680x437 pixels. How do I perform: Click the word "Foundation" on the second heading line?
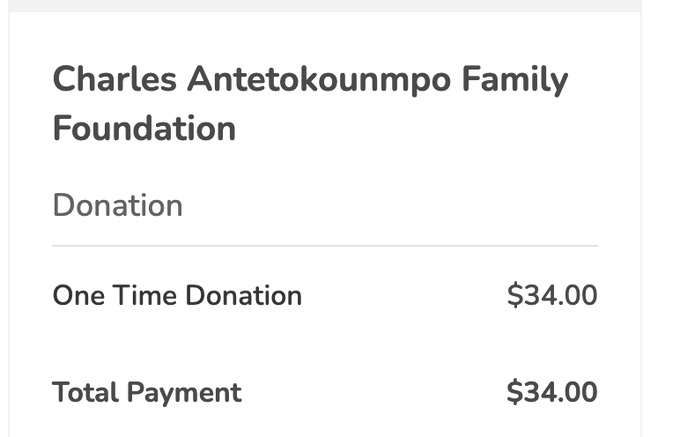144,128
